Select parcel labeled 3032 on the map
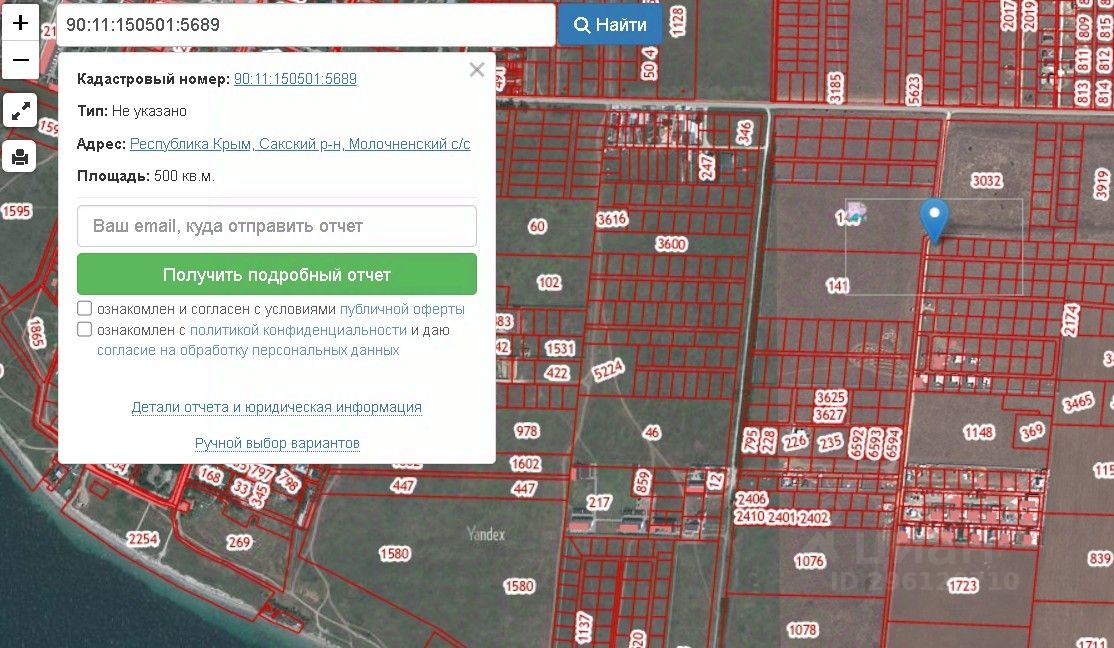Viewport: 1114px width, 648px height. point(986,180)
